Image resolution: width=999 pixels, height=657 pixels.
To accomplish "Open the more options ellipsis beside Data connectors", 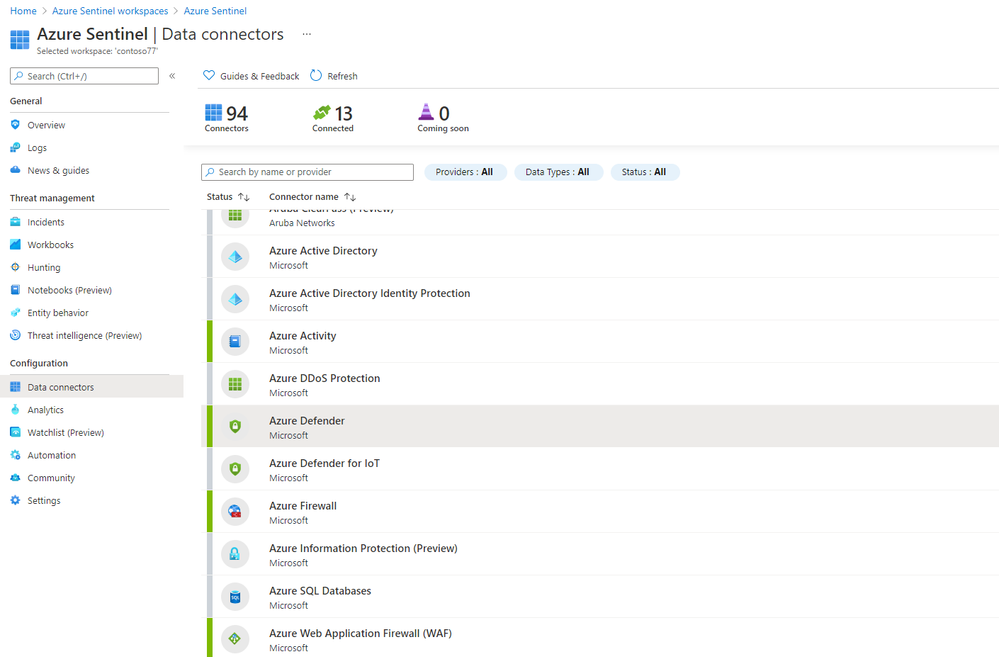I will [x=306, y=34].
